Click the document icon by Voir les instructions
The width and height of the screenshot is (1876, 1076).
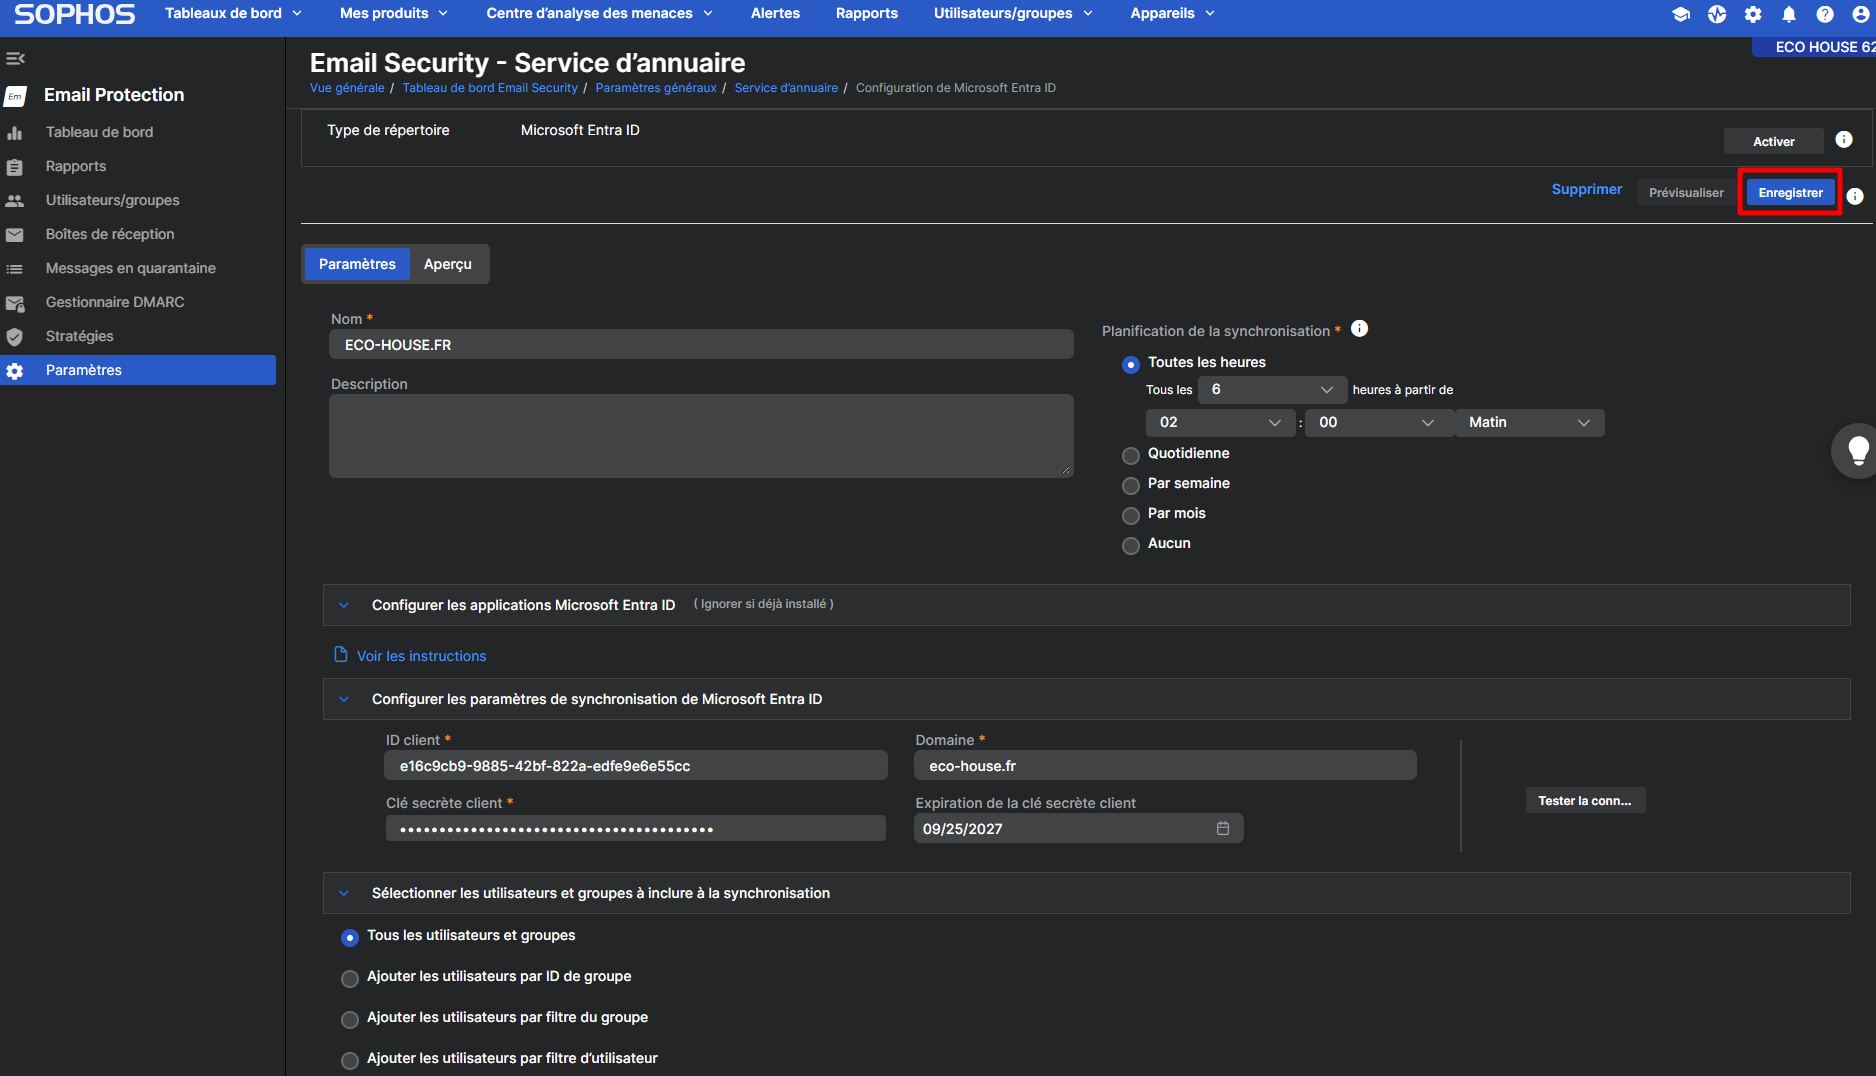click(x=340, y=654)
